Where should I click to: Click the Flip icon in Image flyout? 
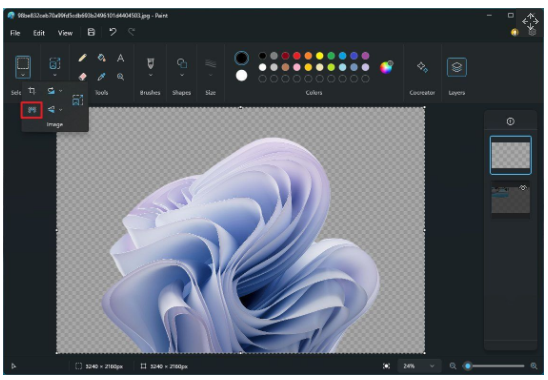(x=51, y=110)
